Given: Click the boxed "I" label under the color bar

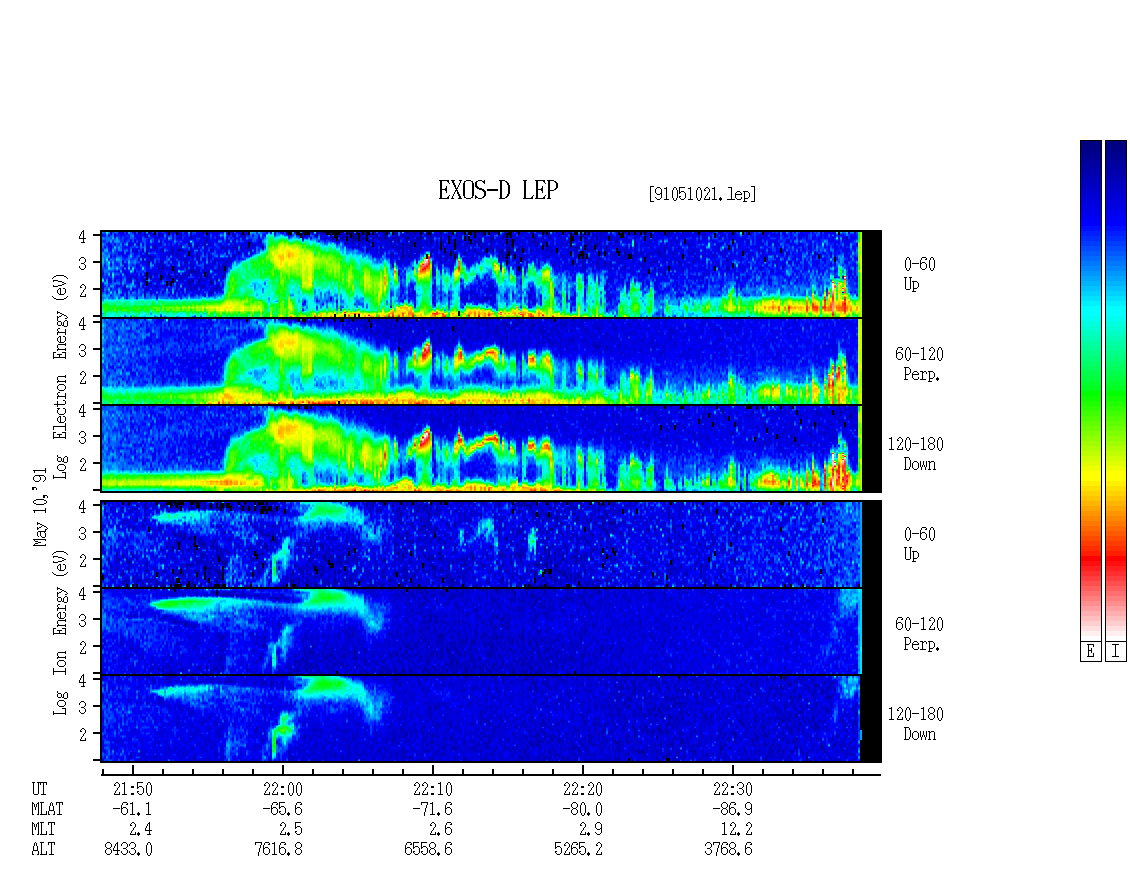Looking at the screenshot, I should (1116, 652).
